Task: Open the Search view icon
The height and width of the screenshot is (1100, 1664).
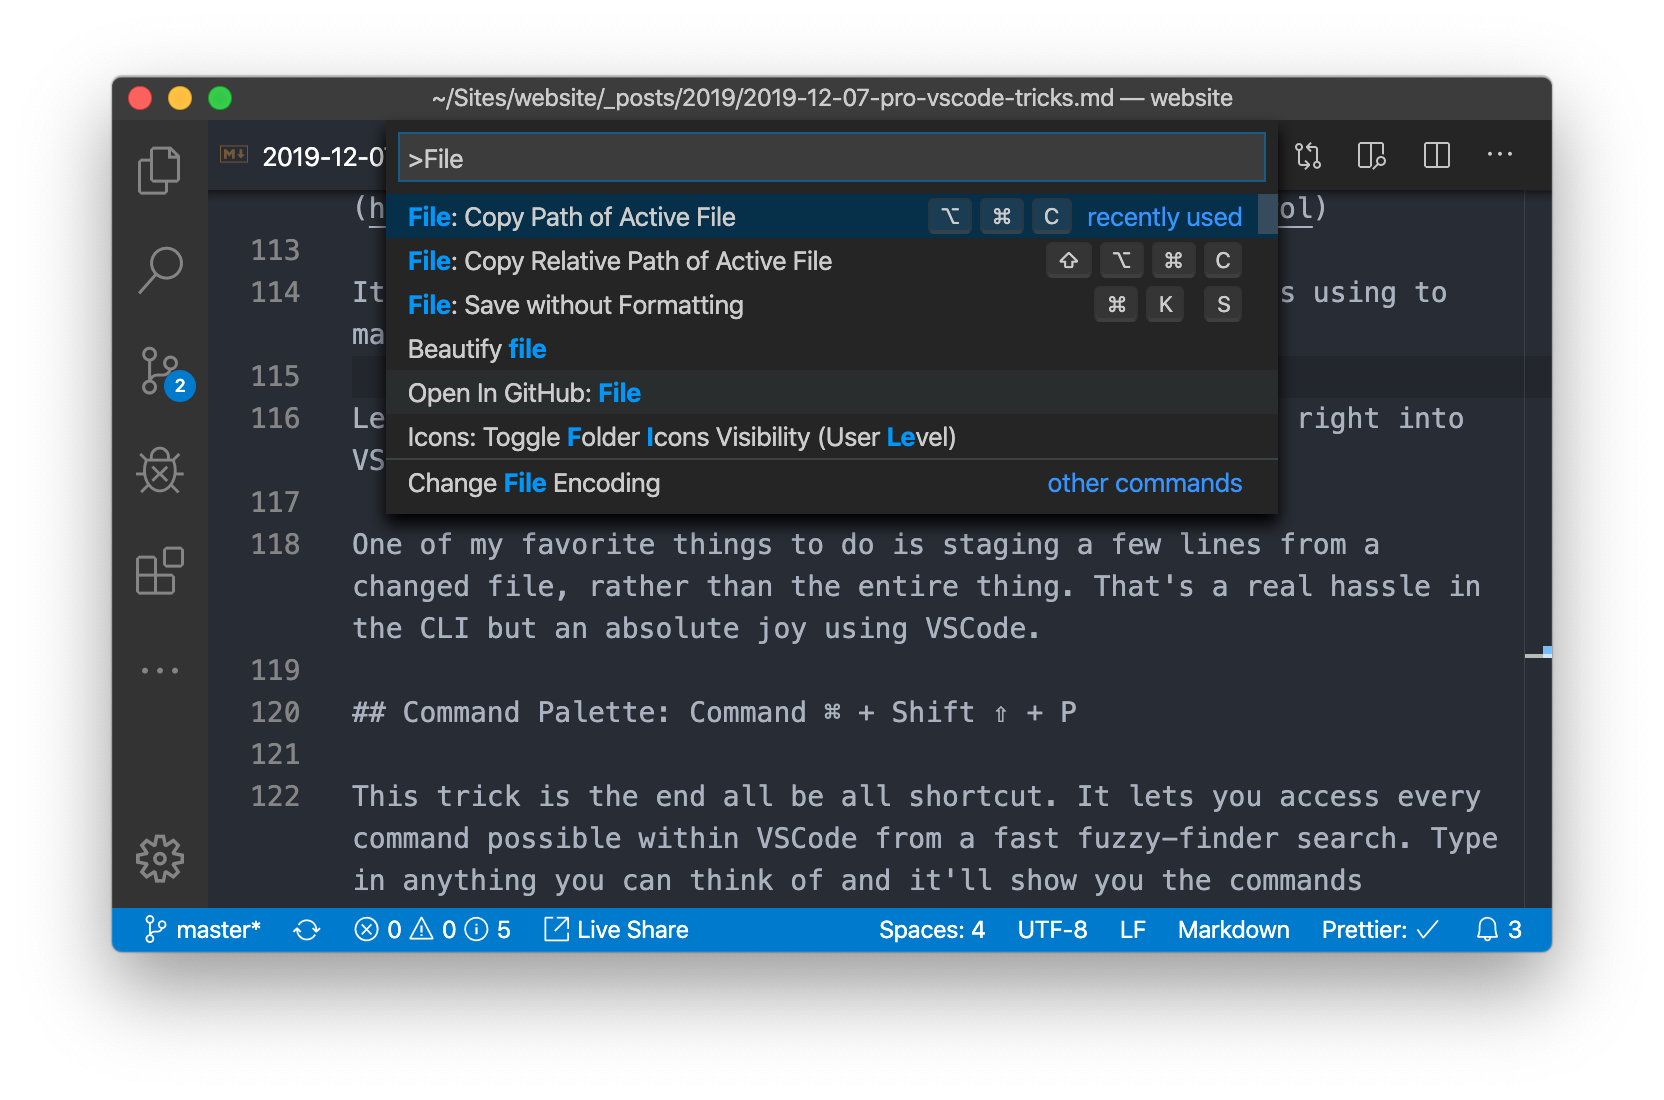Action: coord(159,270)
